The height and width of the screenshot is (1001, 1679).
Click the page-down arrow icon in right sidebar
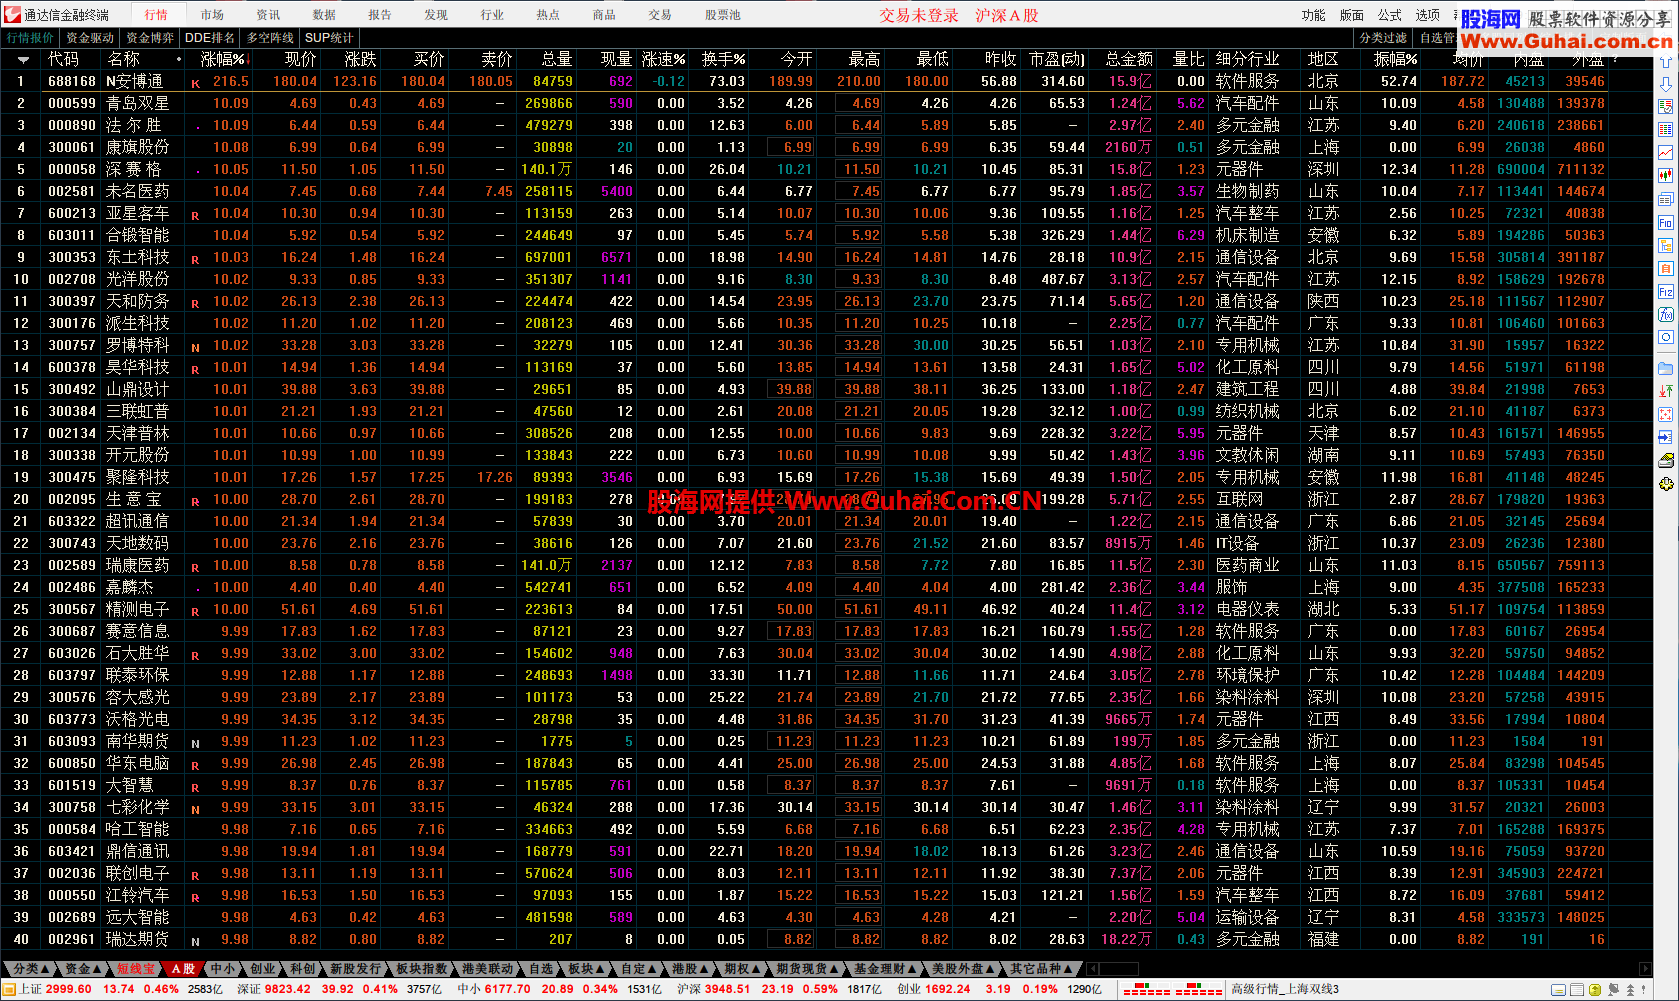[x=1665, y=85]
